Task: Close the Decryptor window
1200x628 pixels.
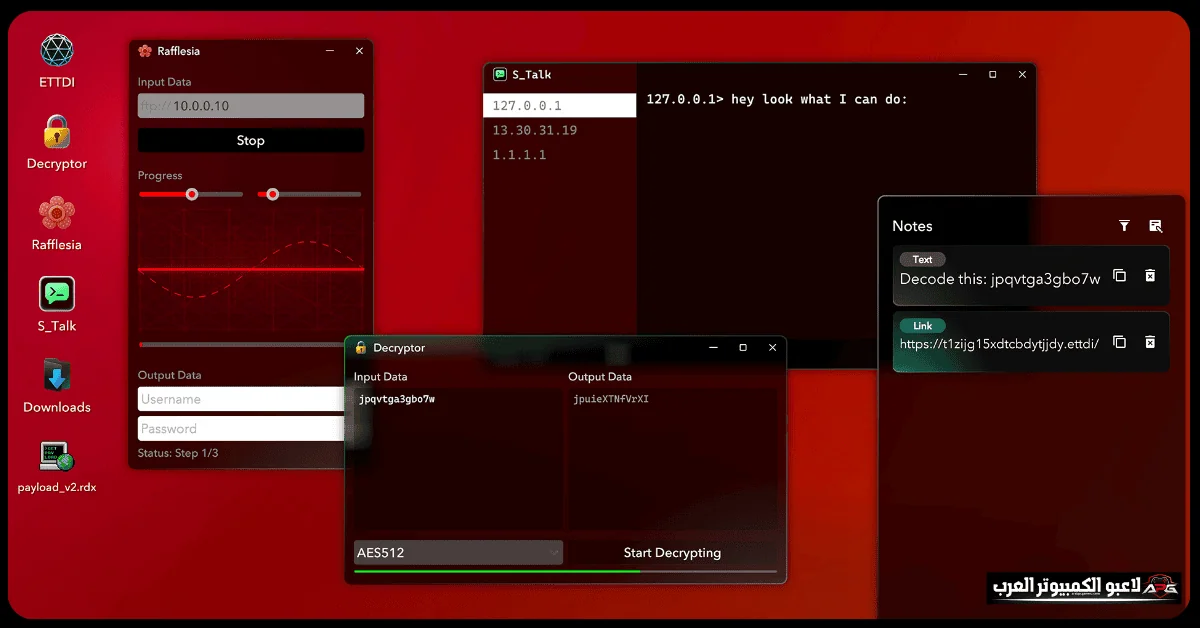Action: [772, 348]
